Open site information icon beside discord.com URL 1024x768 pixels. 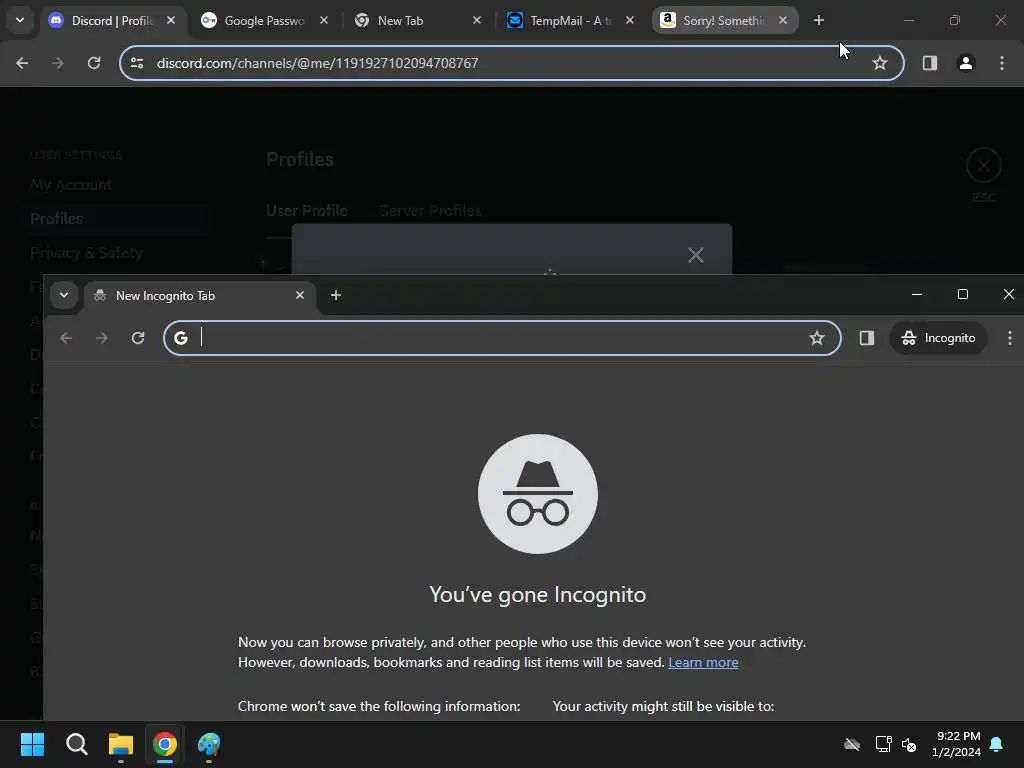[x=137, y=63]
